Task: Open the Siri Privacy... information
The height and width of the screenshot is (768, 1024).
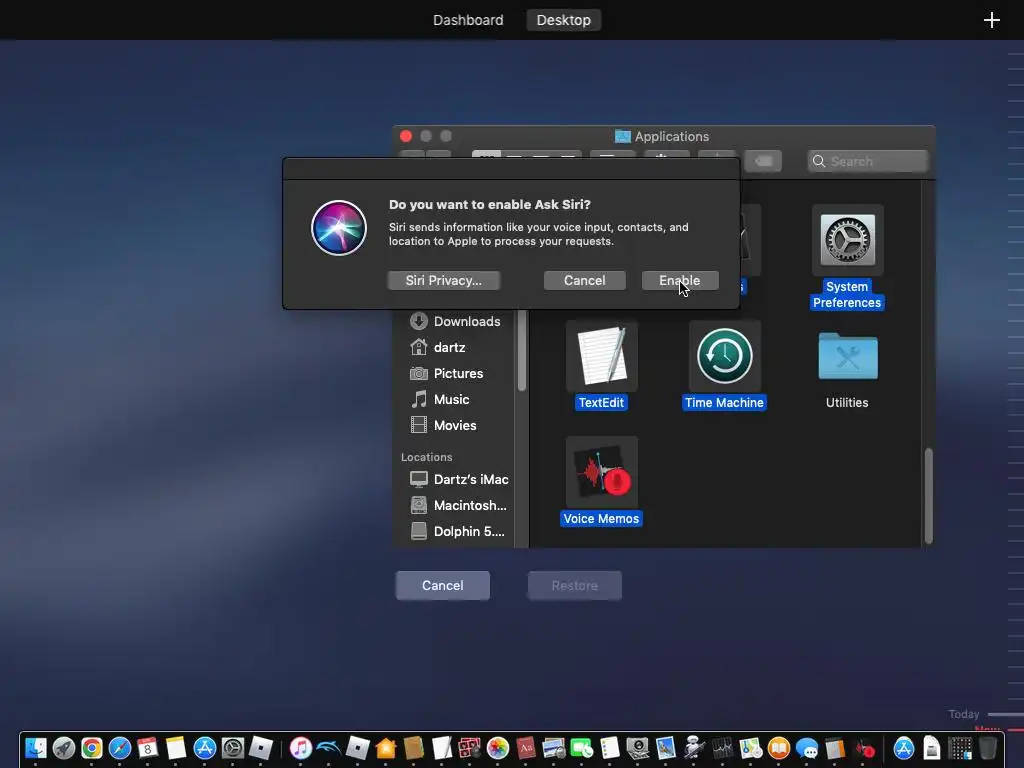Action: coord(443,280)
